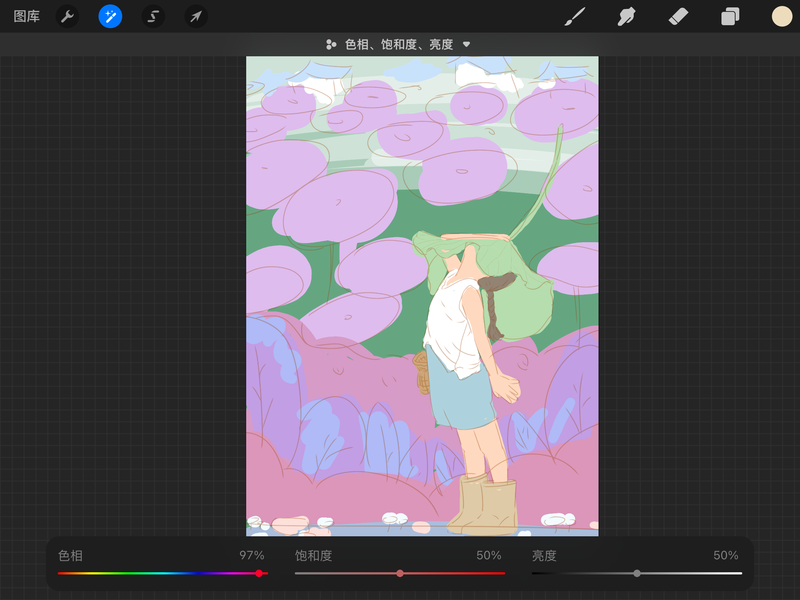Tap the girl's white shirt on canvas
This screenshot has width=800, height=600.
(452, 327)
